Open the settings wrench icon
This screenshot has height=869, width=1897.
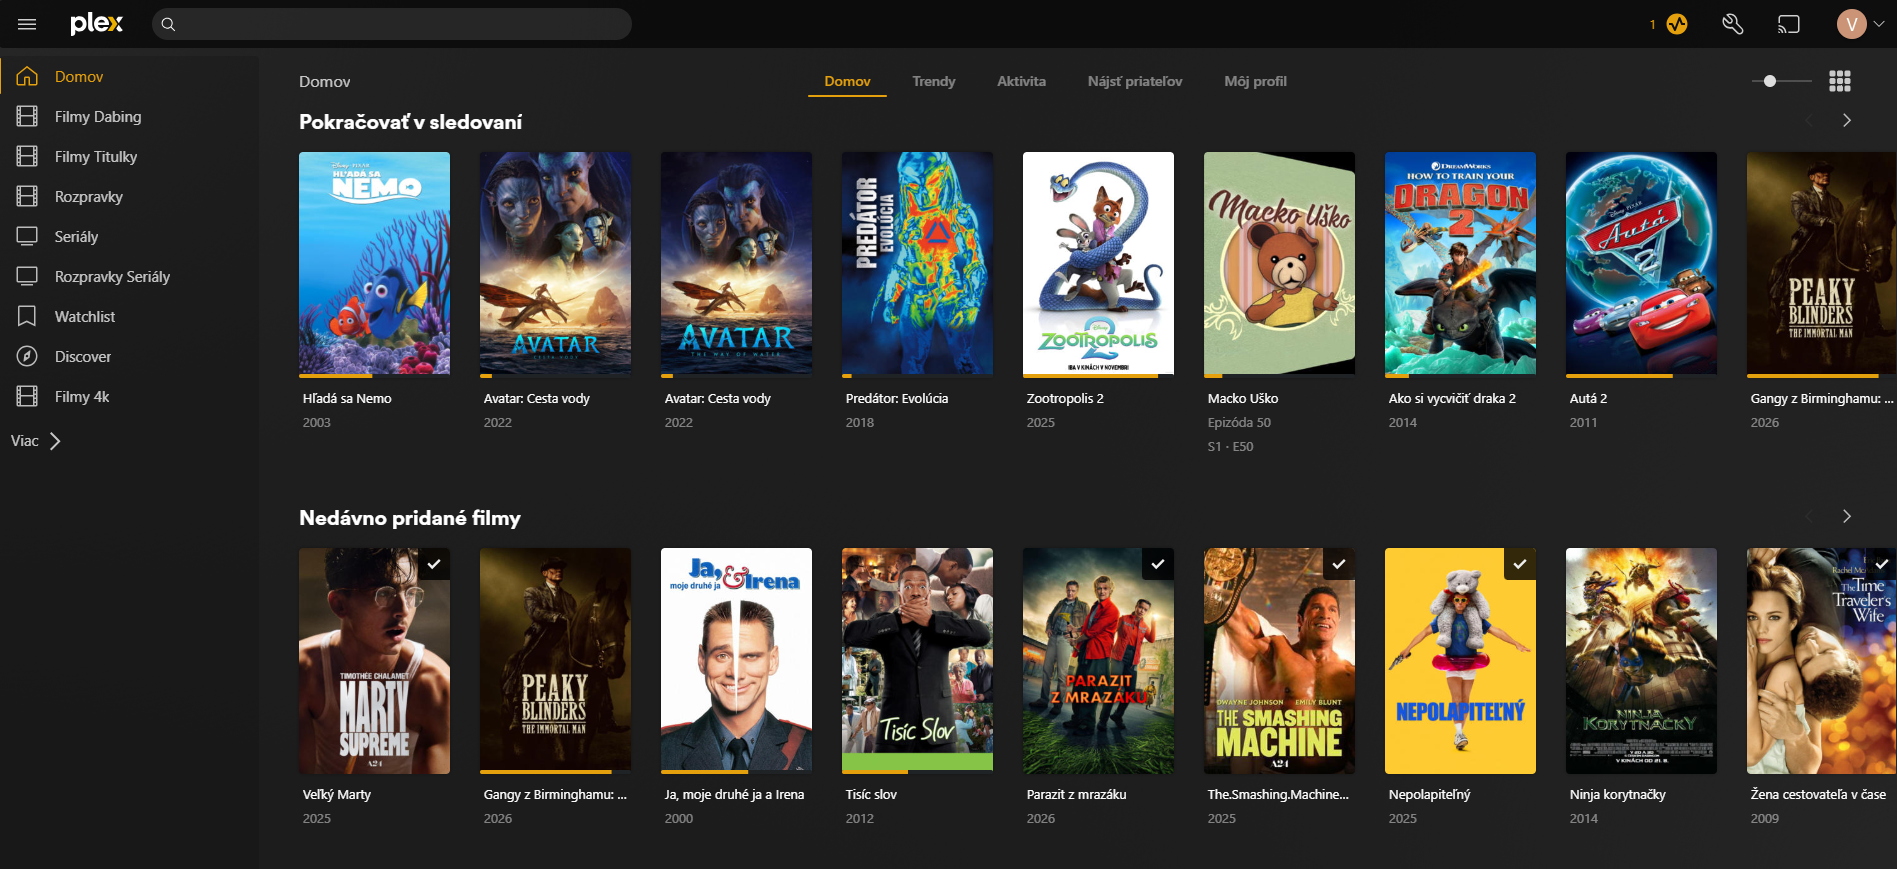(x=1733, y=24)
